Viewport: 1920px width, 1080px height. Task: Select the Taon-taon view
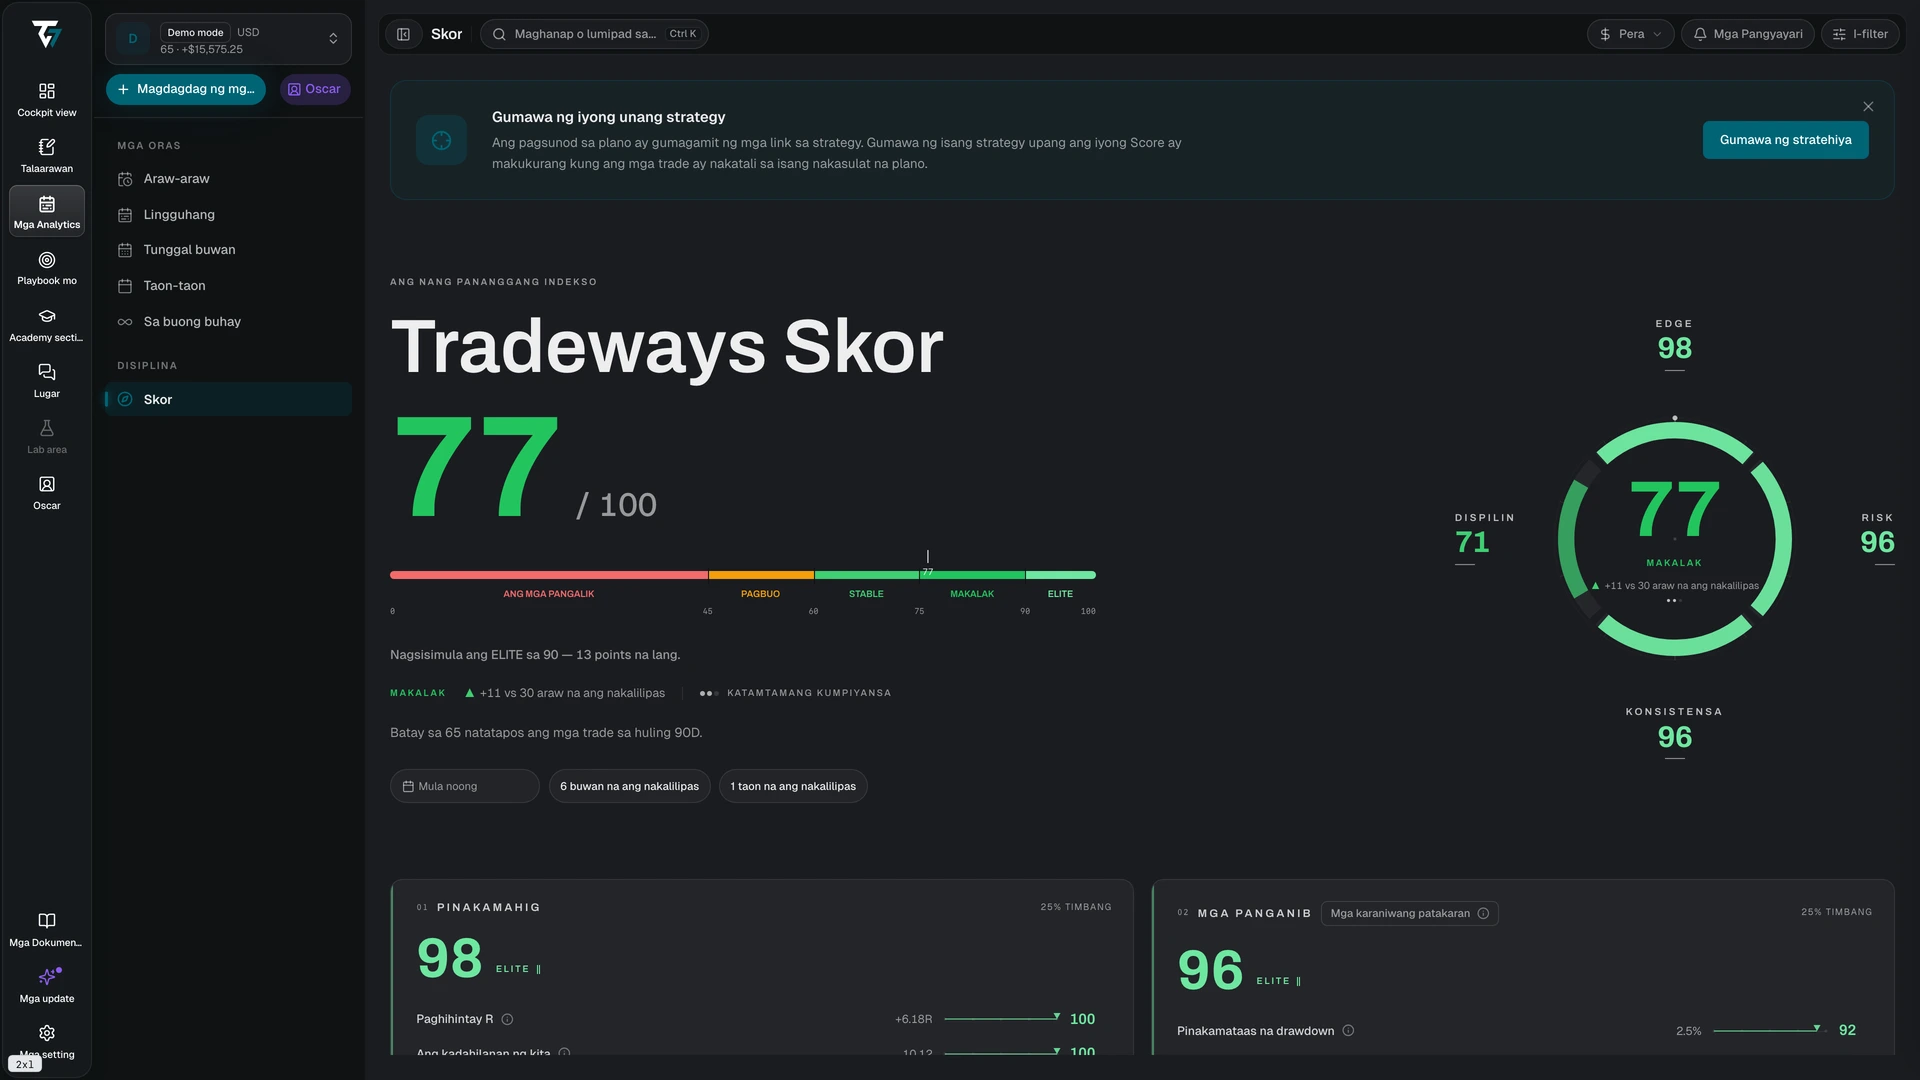point(228,286)
